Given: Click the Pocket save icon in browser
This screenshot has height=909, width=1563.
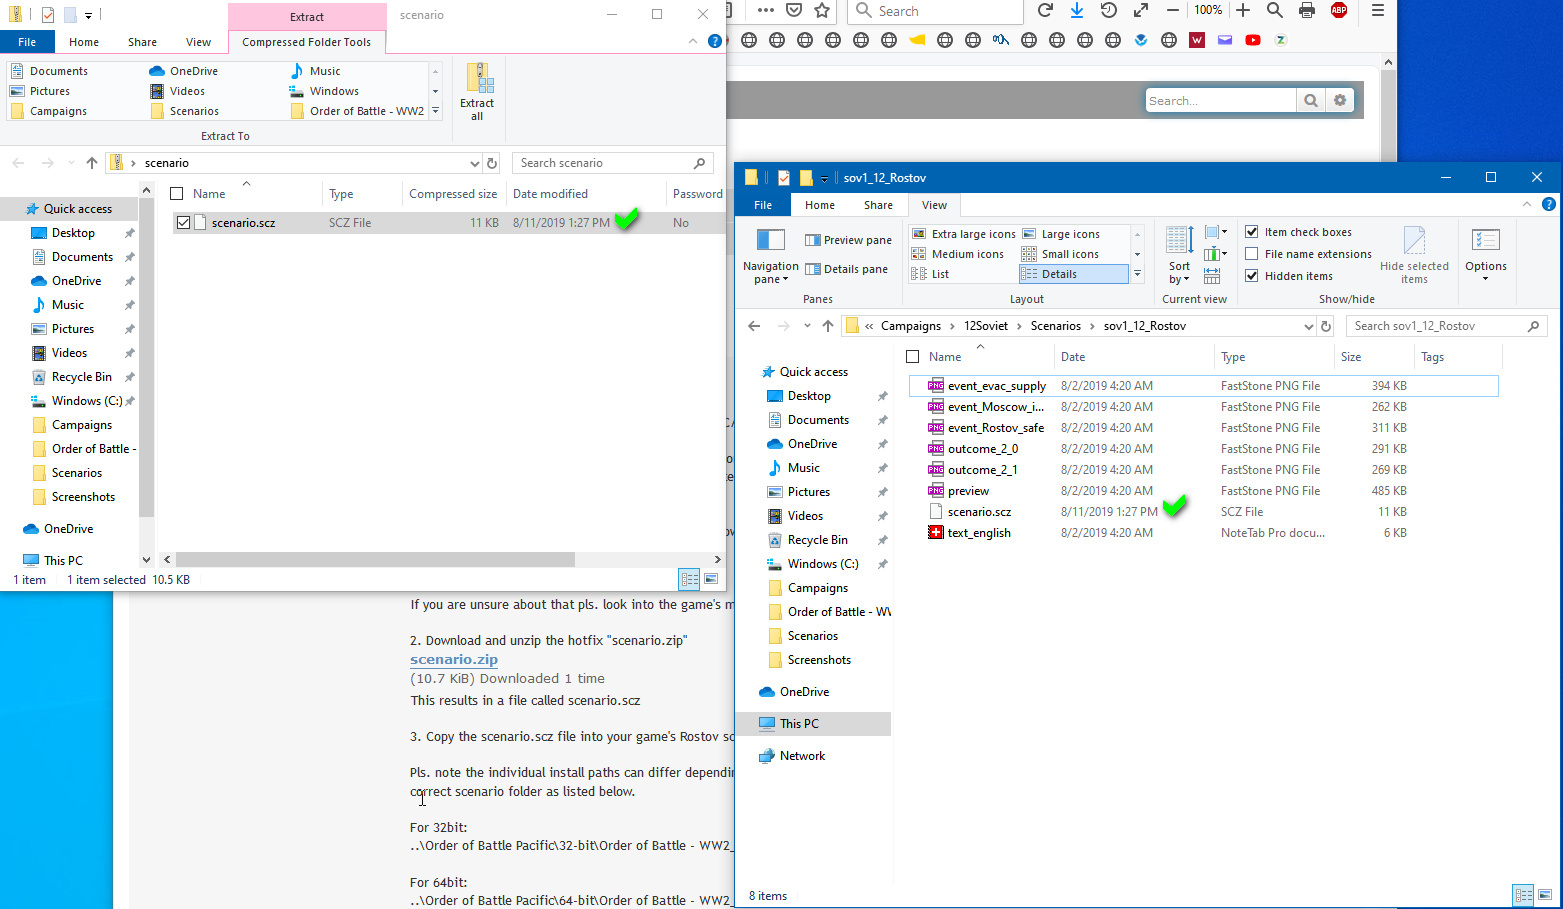Looking at the screenshot, I should [794, 10].
